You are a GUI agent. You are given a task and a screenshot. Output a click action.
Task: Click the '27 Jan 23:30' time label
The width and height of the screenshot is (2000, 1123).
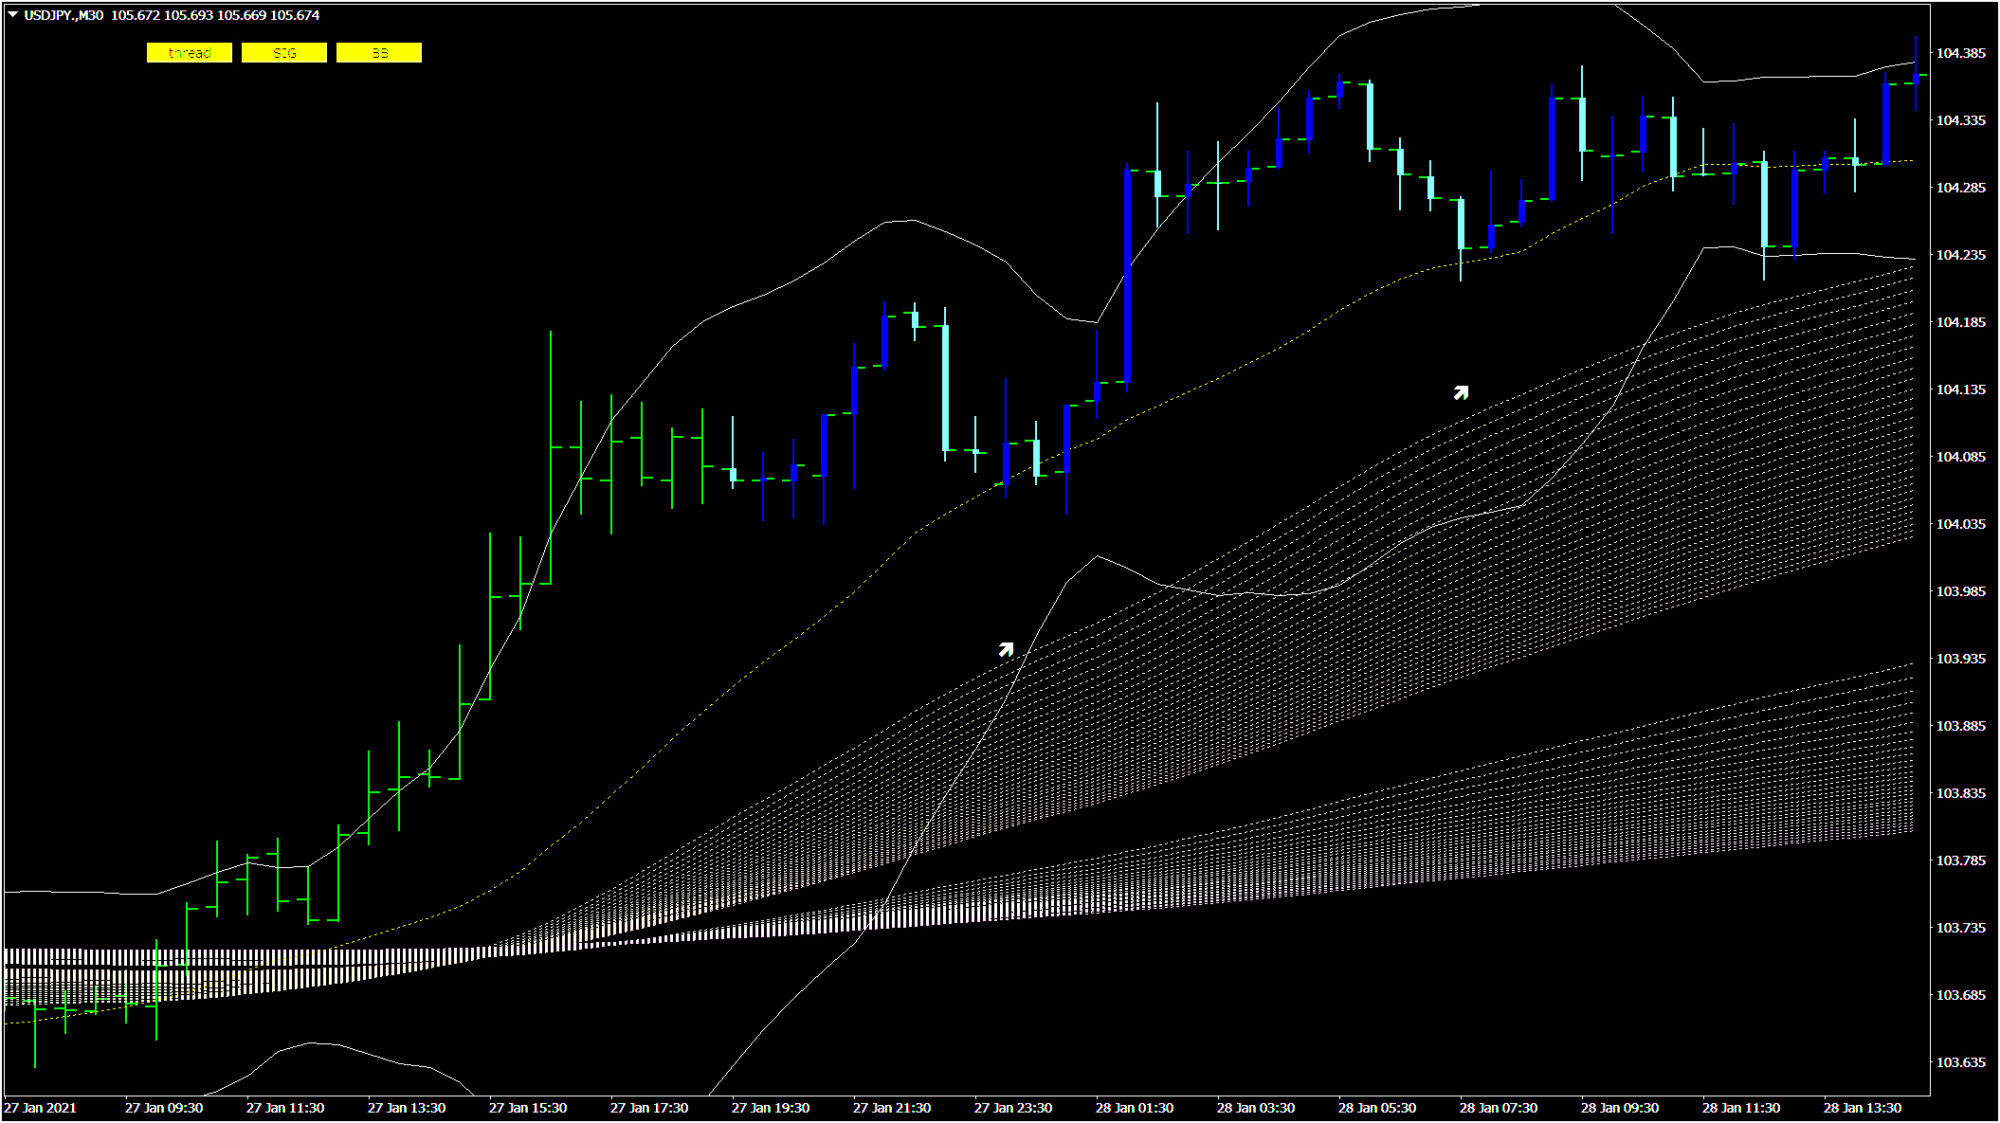click(x=1013, y=1108)
